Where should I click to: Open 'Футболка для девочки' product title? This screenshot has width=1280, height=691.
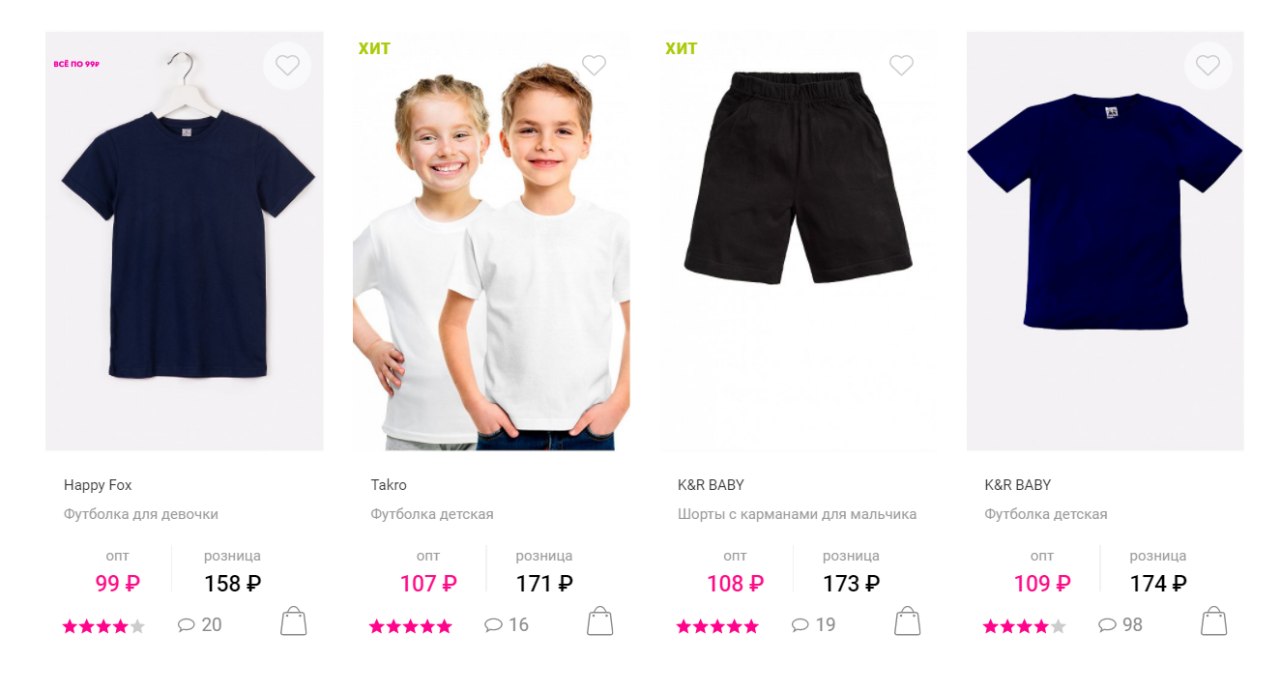[x=141, y=514]
